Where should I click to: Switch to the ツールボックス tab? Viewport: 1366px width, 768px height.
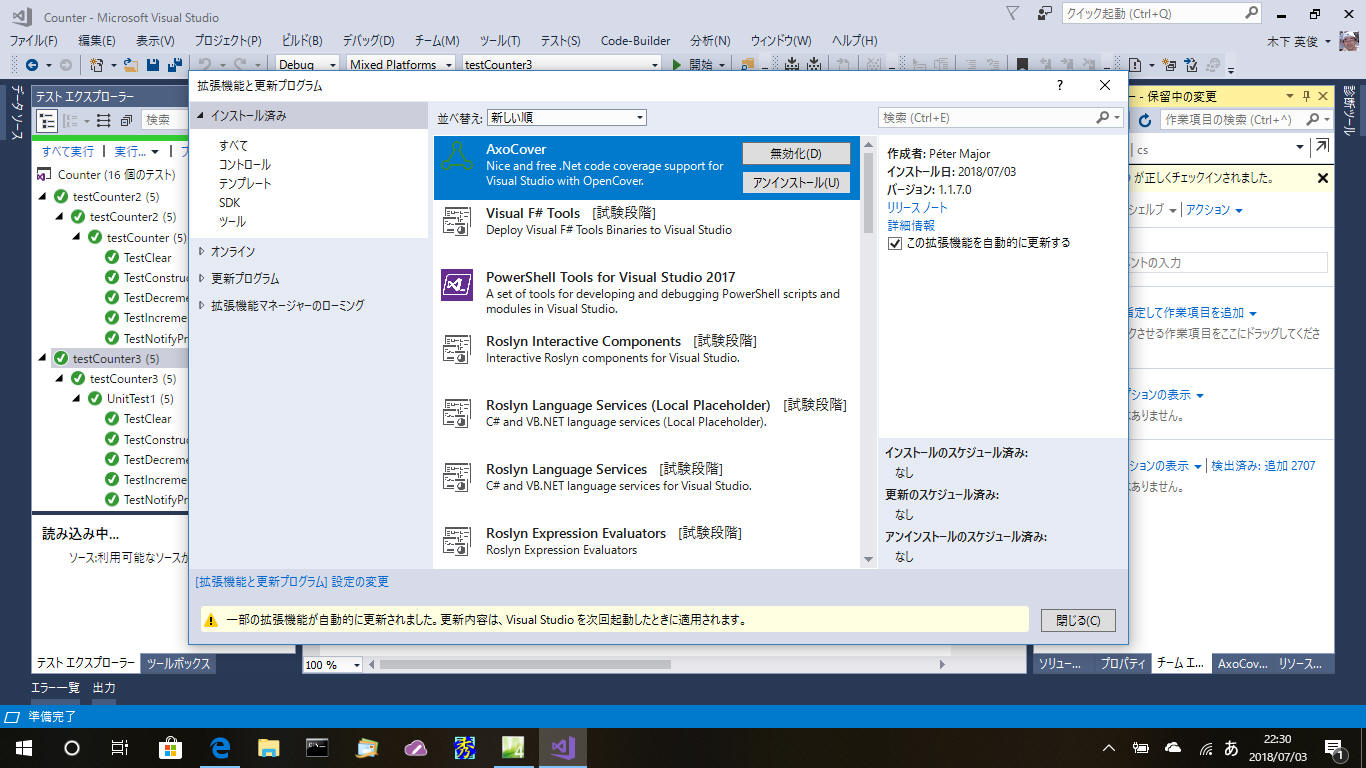point(178,664)
